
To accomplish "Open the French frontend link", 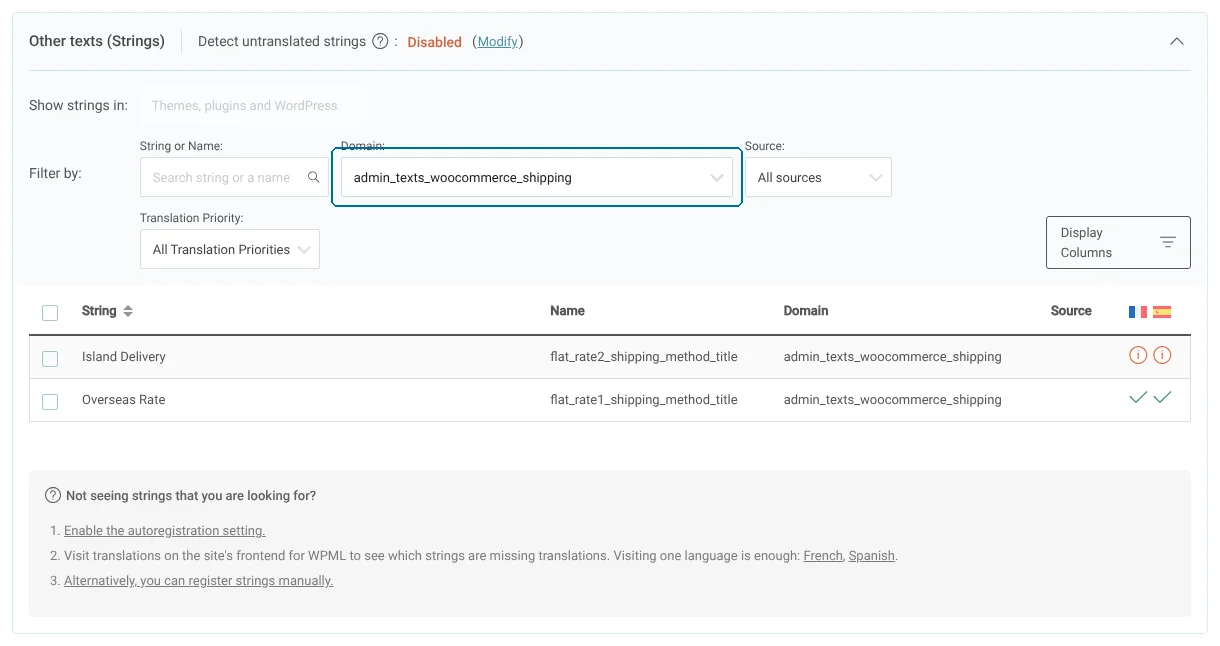I will tap(823, 555).
